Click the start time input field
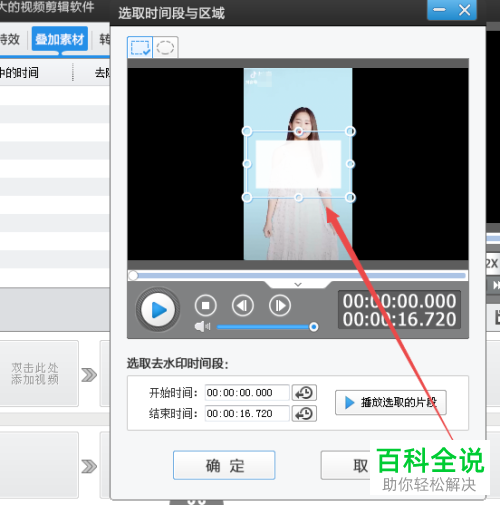Screen dimensions: 500x505 [x=247, y=393]
